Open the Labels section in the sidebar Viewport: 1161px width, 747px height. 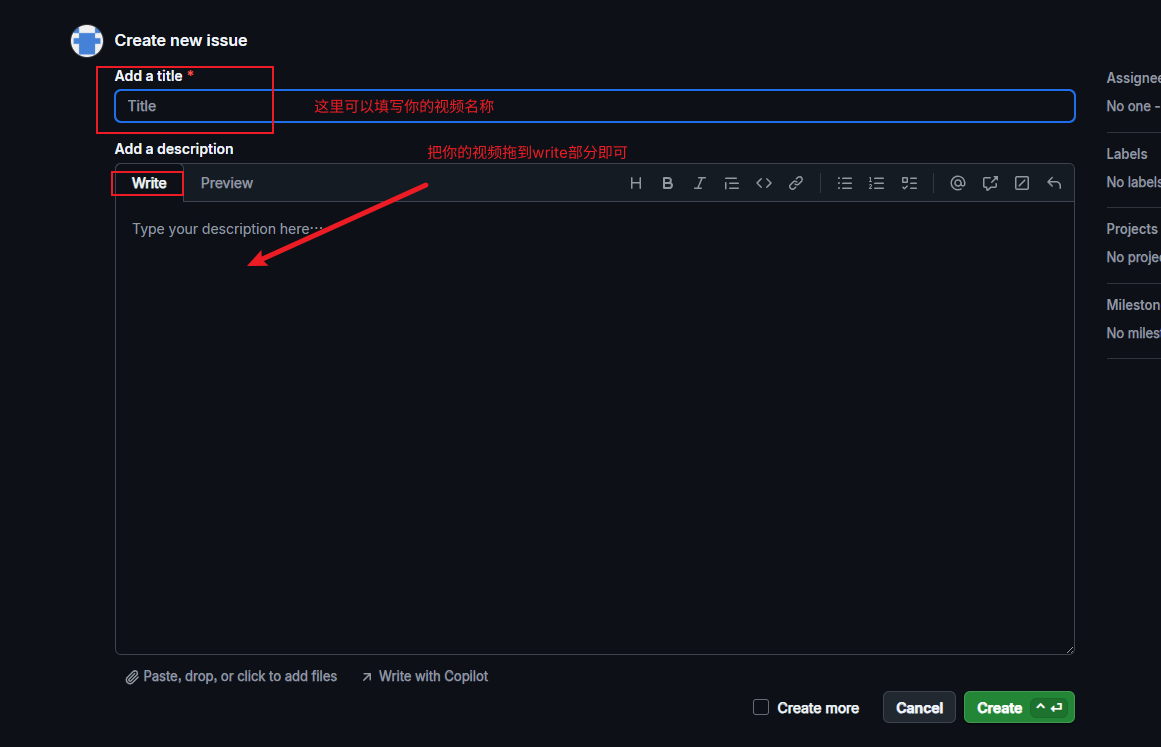tap(1126, 154)
